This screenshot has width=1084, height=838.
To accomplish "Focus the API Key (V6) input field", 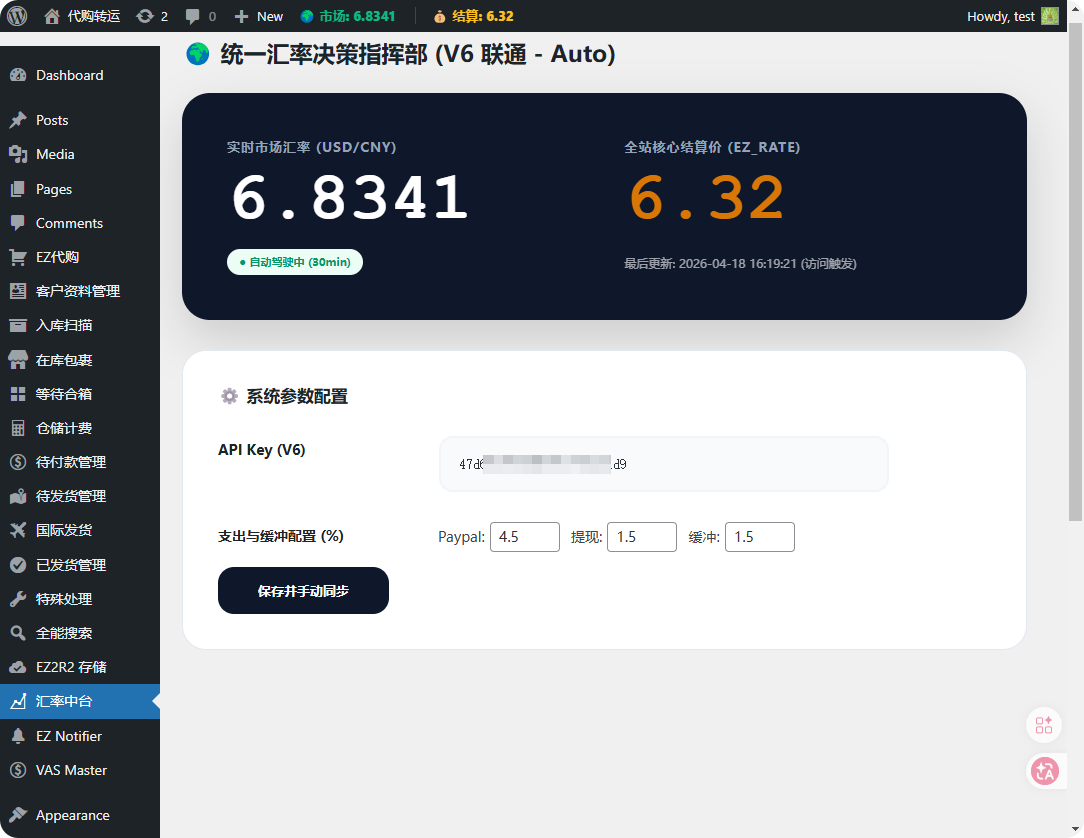I will 663,464.
